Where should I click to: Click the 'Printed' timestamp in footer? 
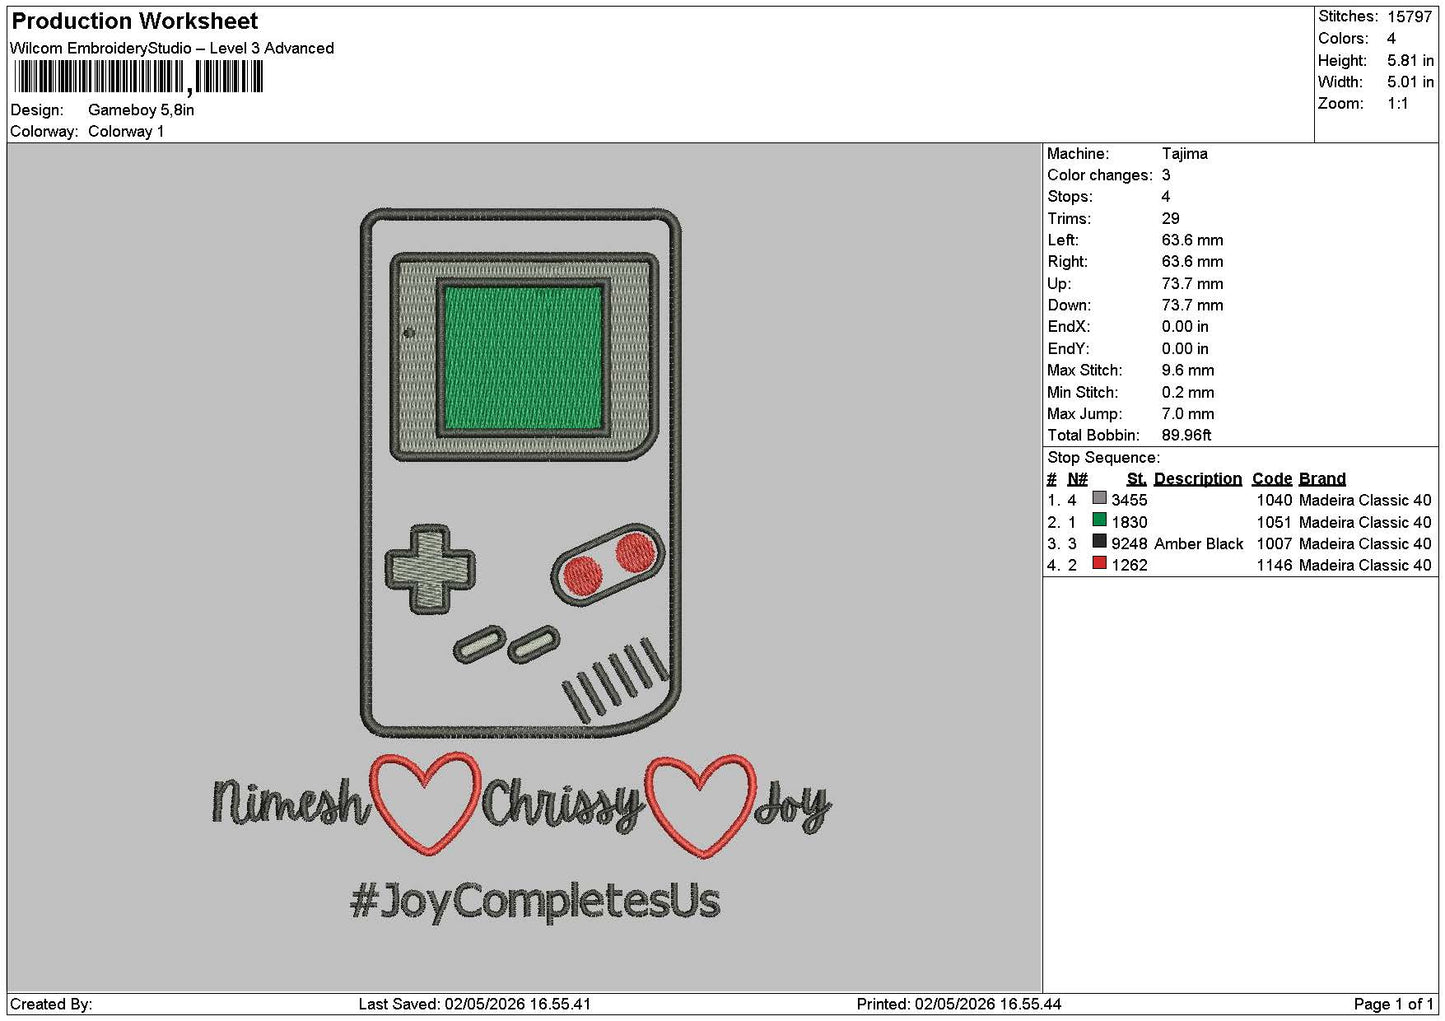point(959,1004)
